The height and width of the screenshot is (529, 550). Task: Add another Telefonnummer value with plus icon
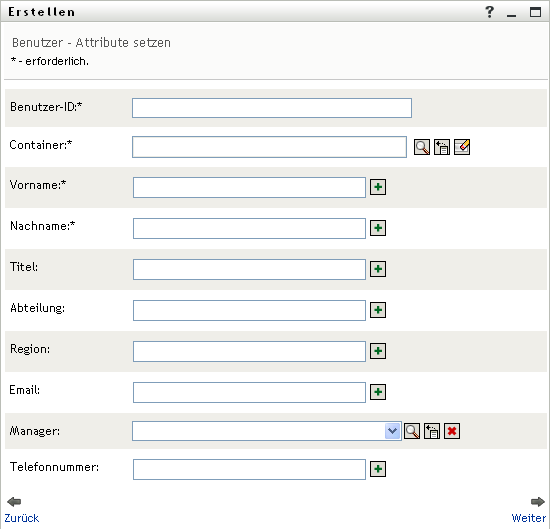click(x=378, y=469)
